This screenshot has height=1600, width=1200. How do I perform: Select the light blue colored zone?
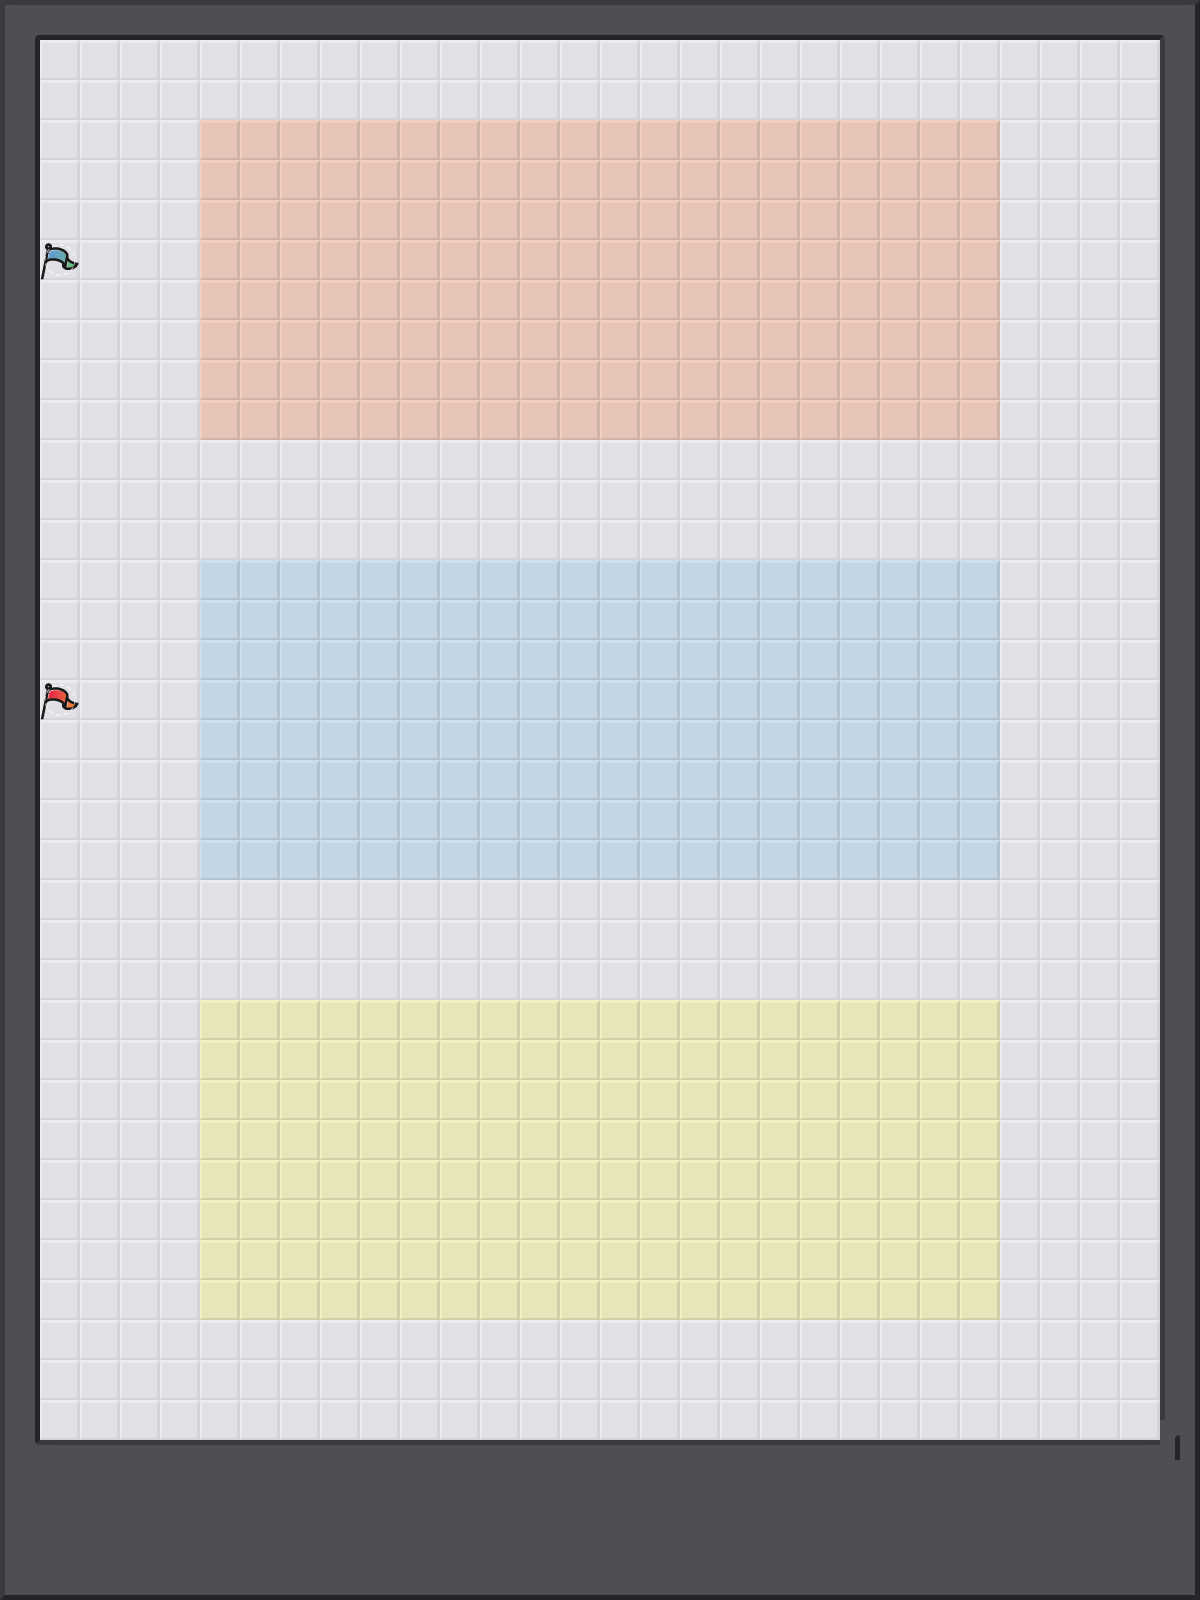tap(599, 720)
